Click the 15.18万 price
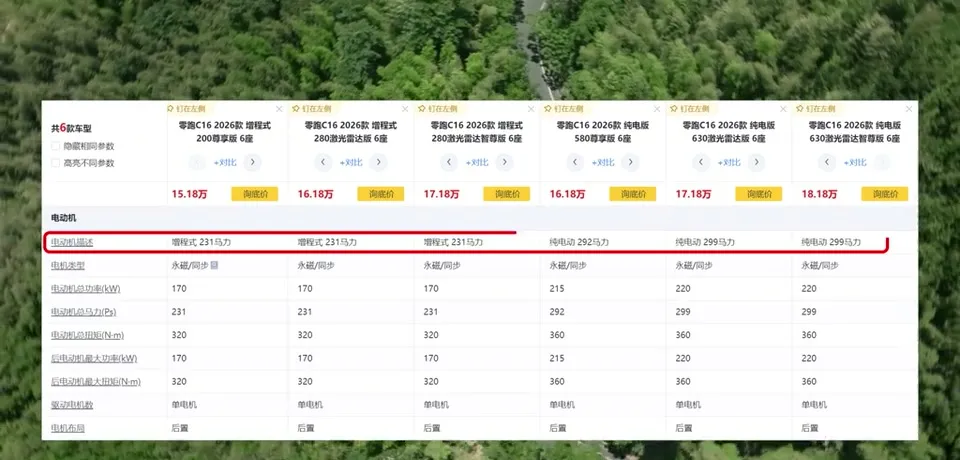The height and width of the screenshot is (460, 960). click(x=189, y=194)
